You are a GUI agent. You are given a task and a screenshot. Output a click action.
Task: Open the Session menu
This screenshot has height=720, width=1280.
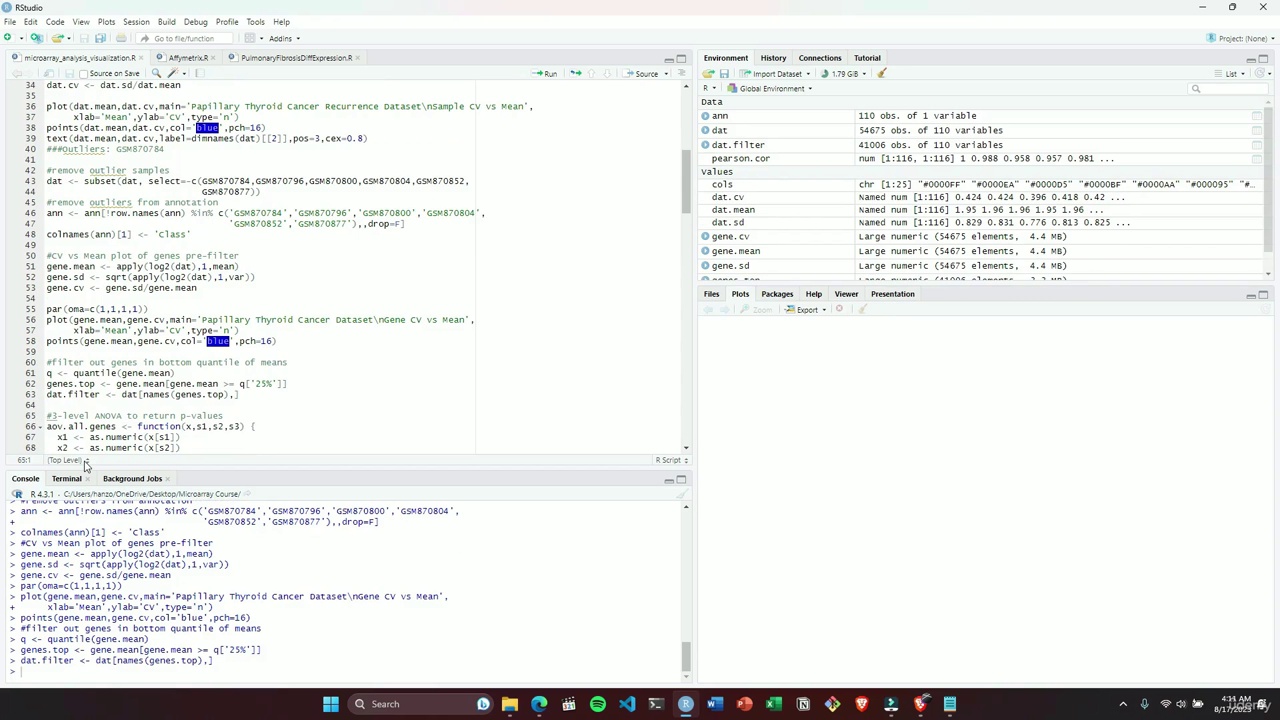[136, 21]
